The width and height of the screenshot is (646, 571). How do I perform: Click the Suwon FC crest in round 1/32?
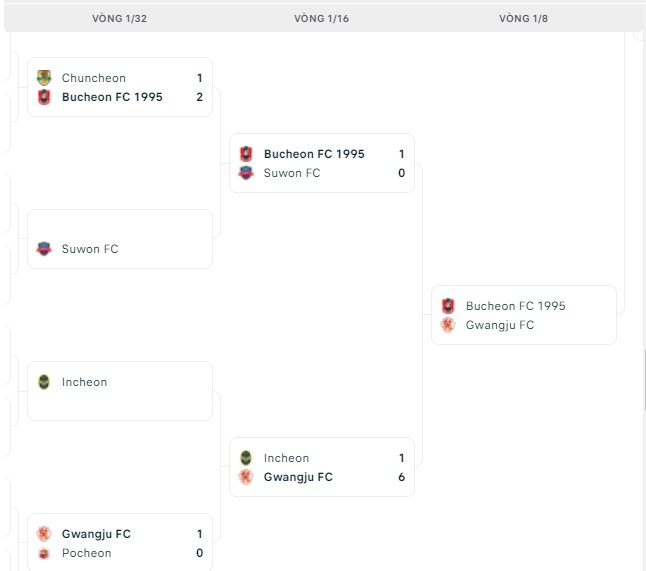click(x=44, y=249)
